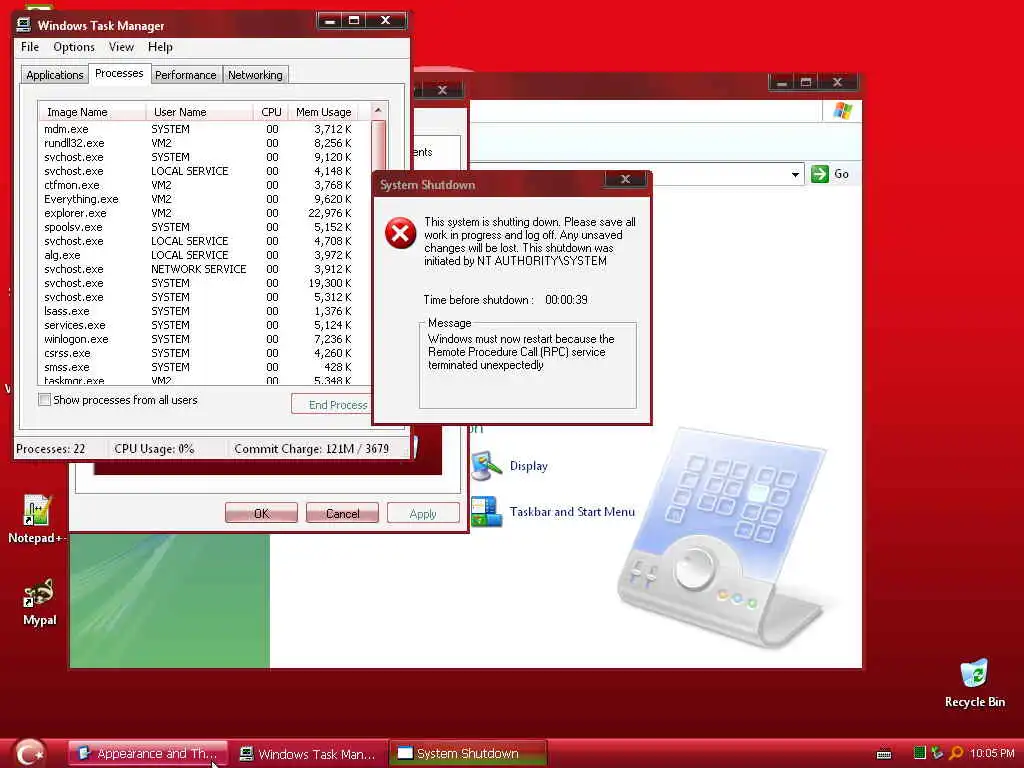Switch to the Performance tab

[x=185, y=75]
